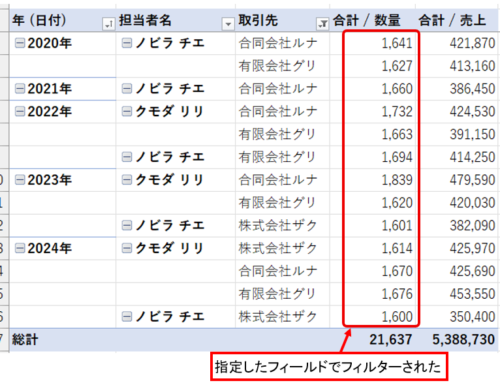Collapse the 2021年 group
The image size is (500, 383).
point(20,89)
